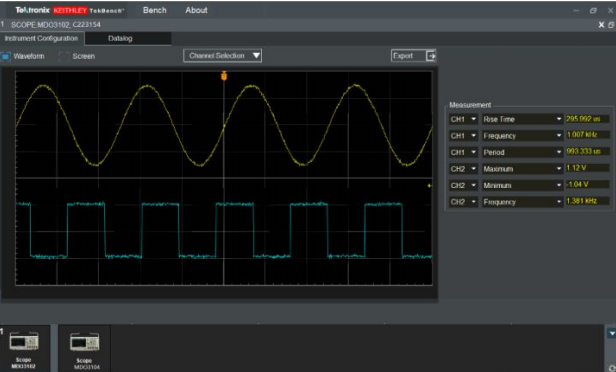Minimize the TekBench window
Viewport: 616px width, 372px height.
(x=576, y=11)
